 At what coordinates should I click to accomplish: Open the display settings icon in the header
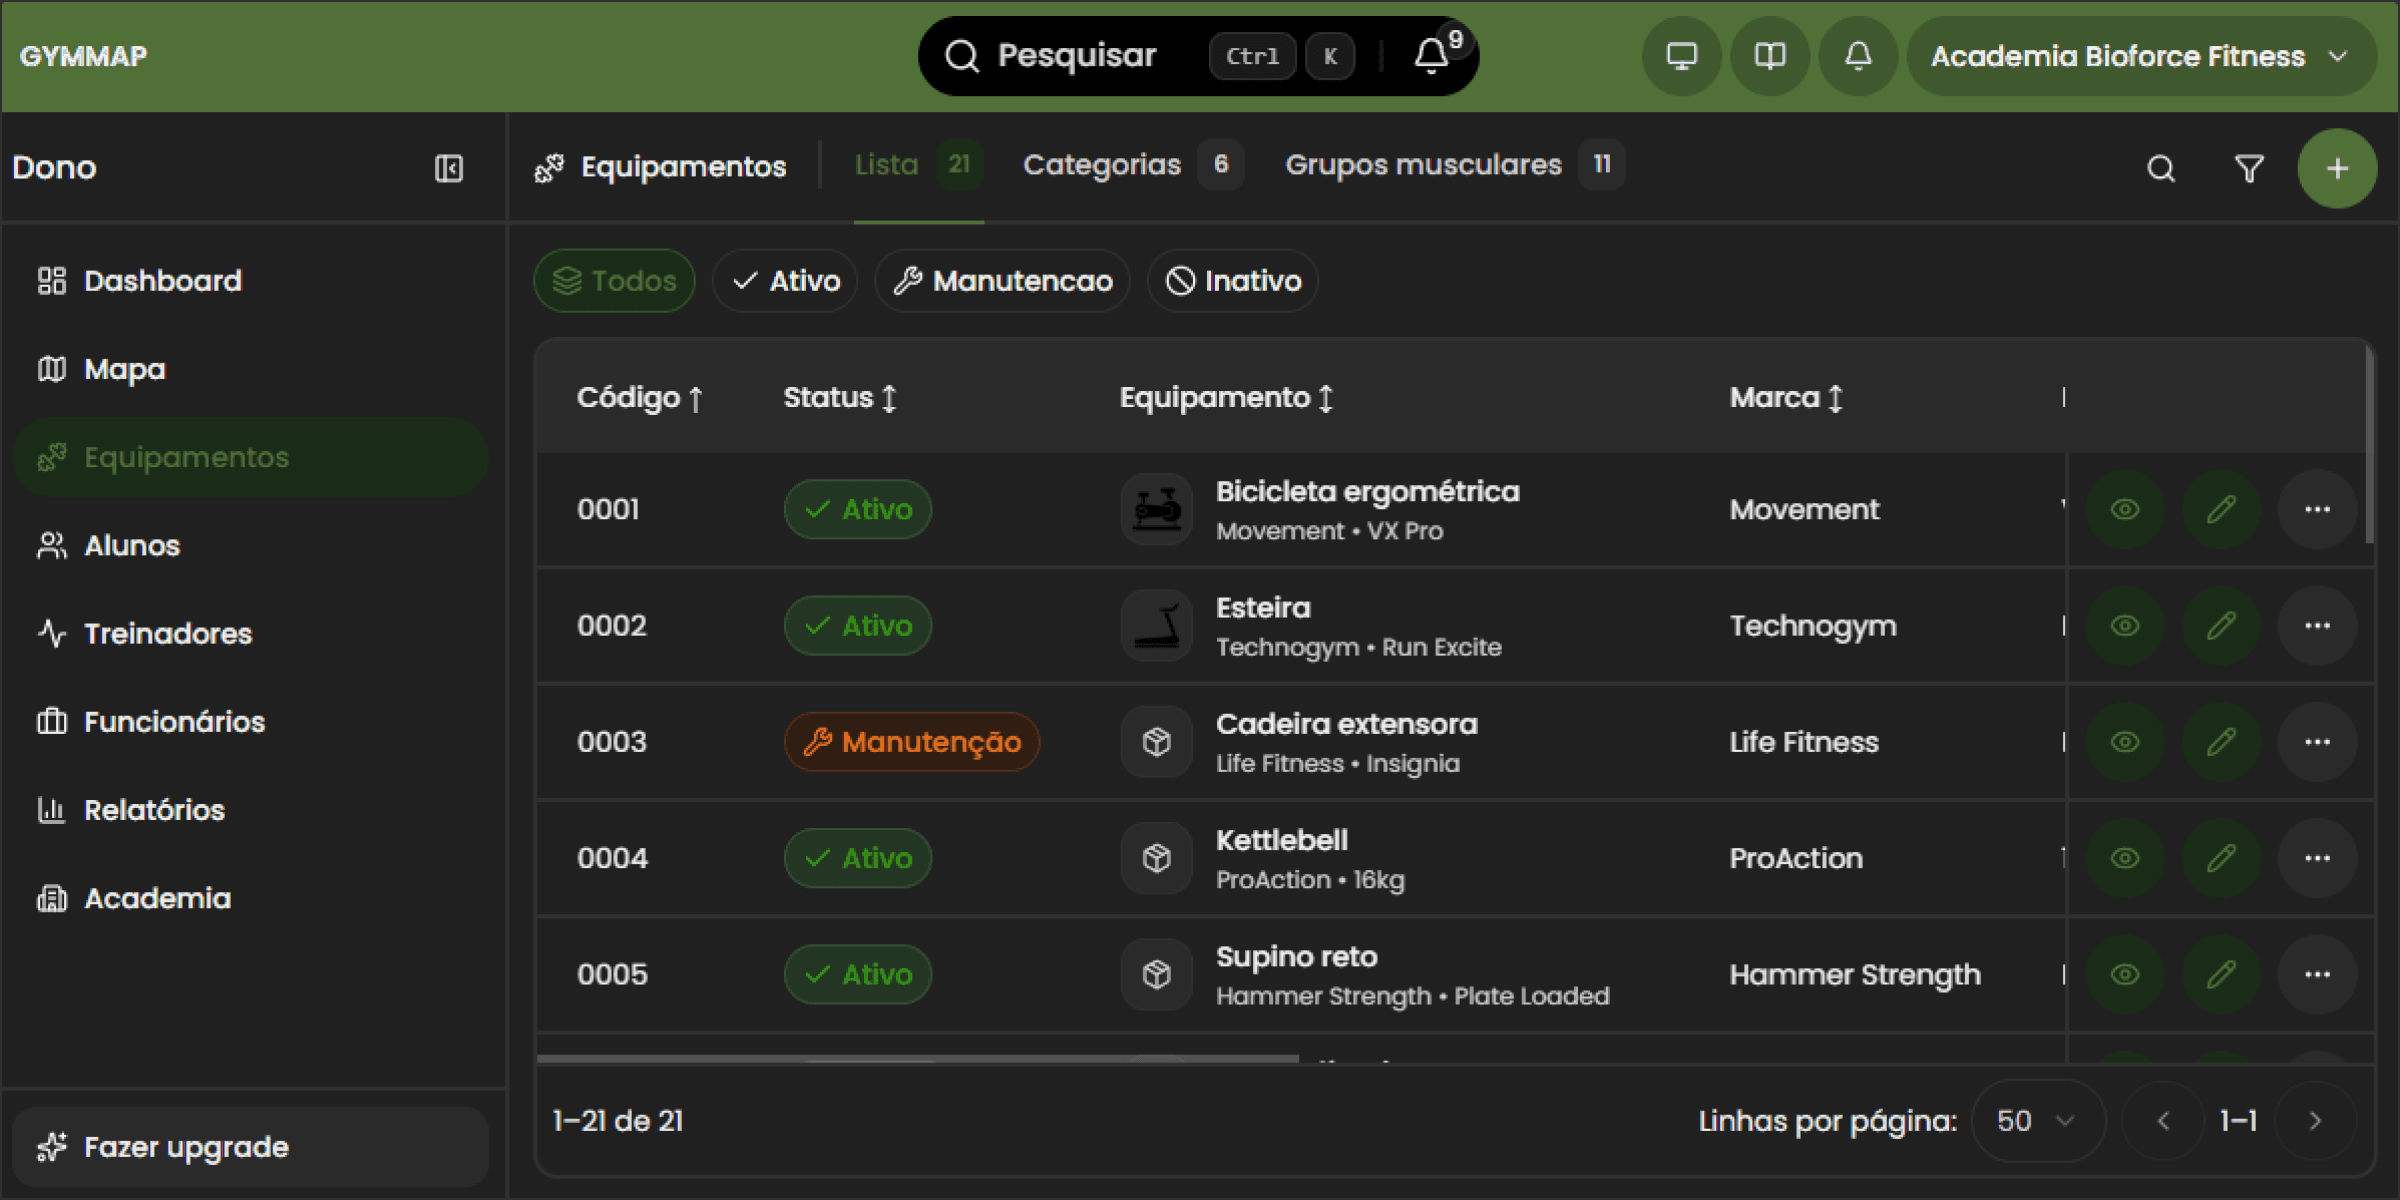[x=1680, y=56]
